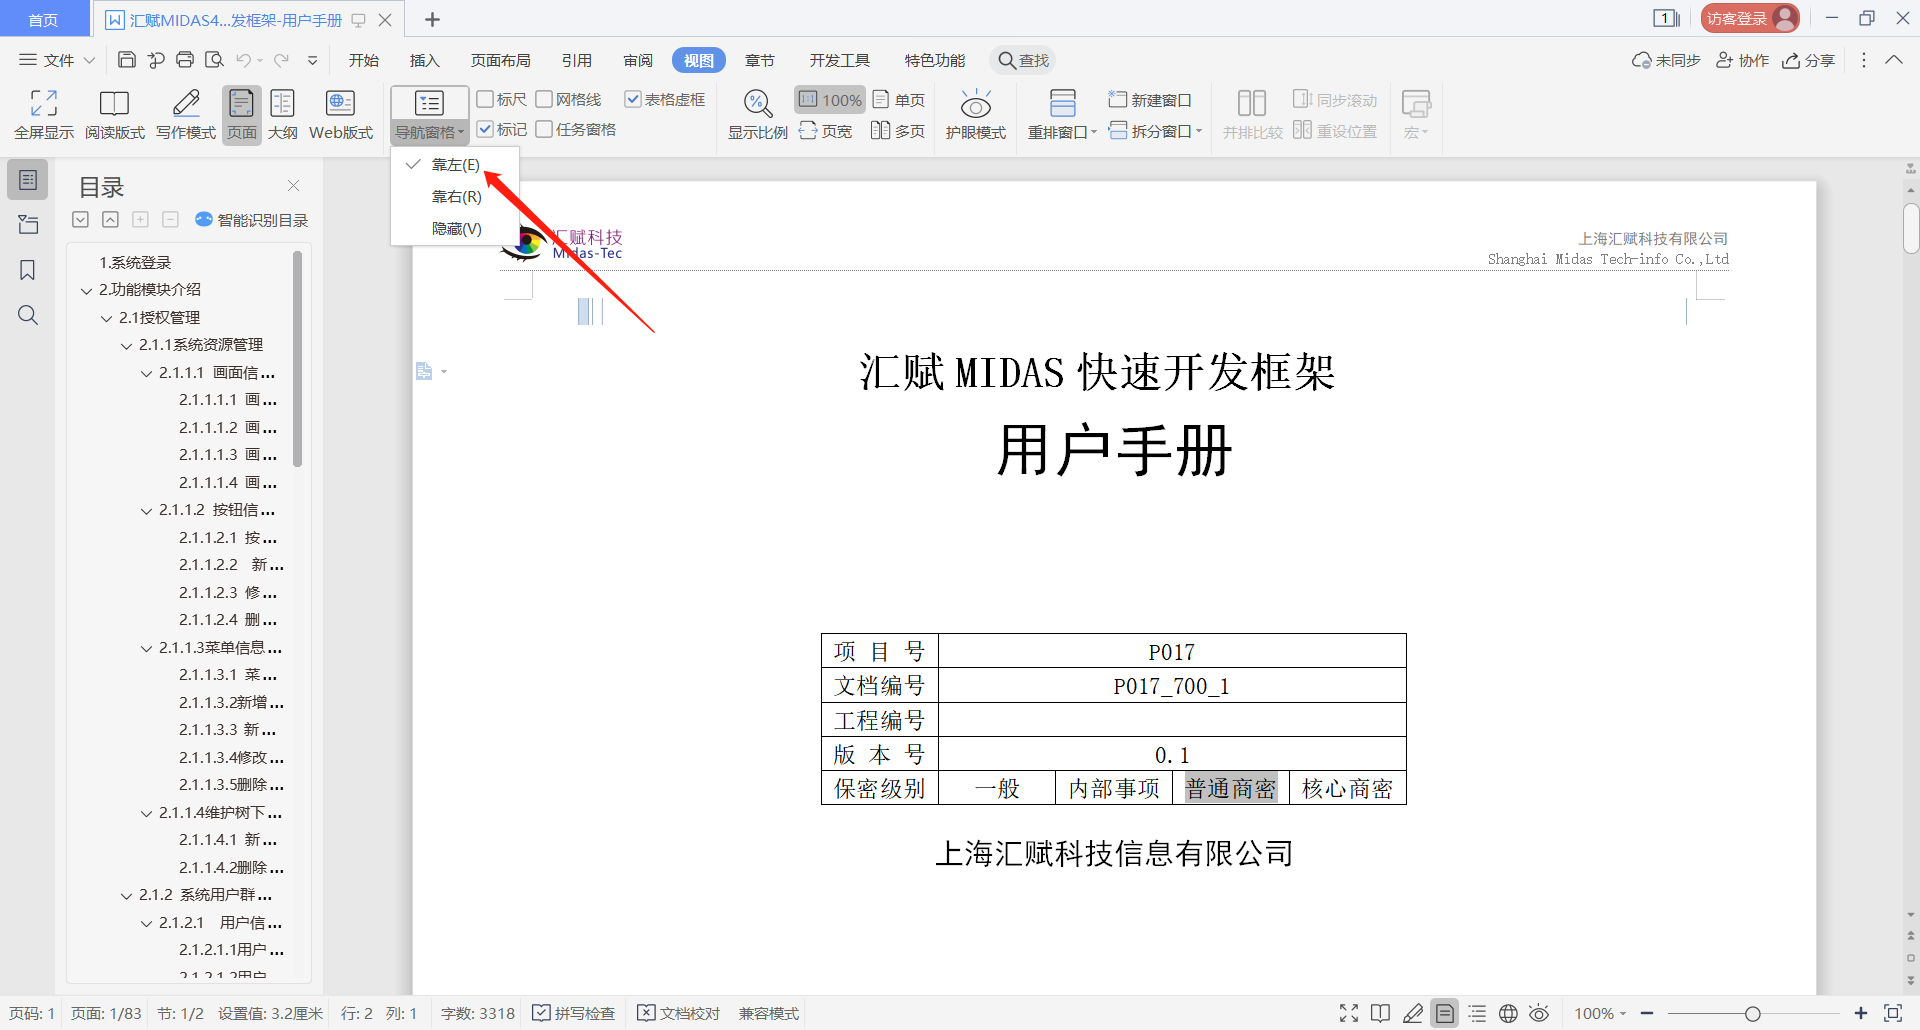
Task: Click smart TOC recognition (智能识别目录)
Action: tap(252, 220)
